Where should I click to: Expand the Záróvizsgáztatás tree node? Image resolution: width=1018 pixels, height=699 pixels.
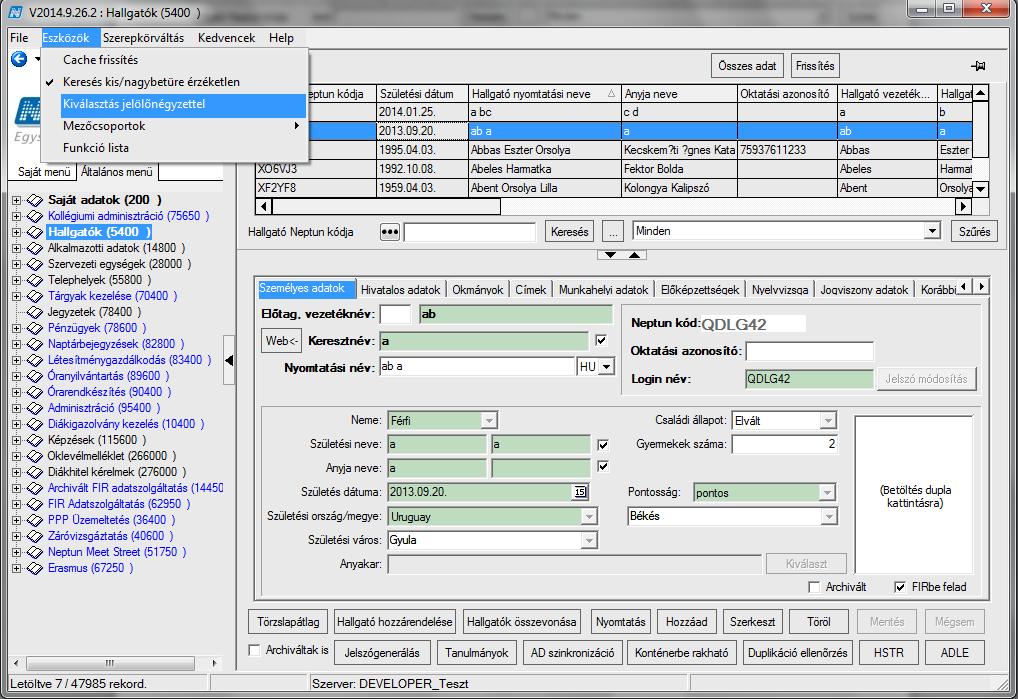tap(16, 536)
